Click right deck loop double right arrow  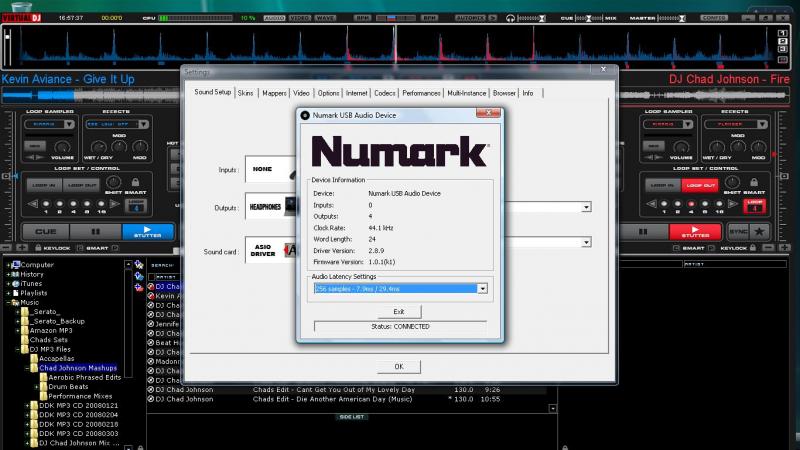click(733, 204)
